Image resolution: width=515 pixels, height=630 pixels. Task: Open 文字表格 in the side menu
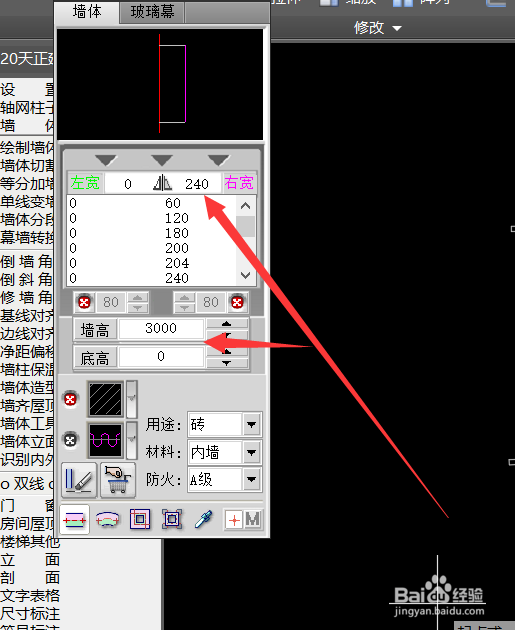[30, 595]
